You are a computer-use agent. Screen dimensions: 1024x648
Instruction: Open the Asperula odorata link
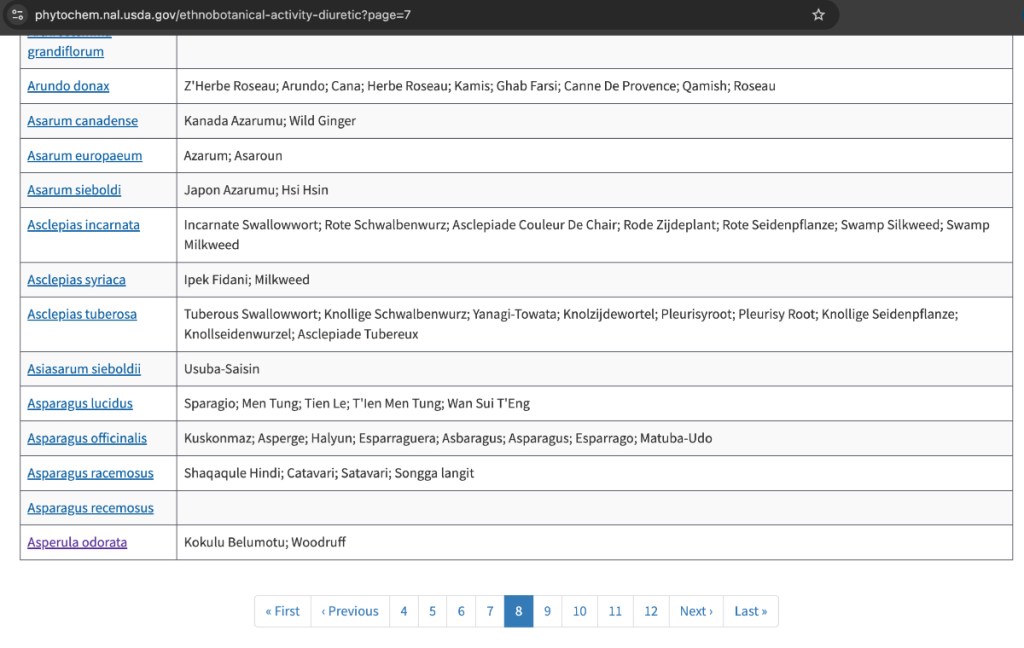(x=77, y=542)
